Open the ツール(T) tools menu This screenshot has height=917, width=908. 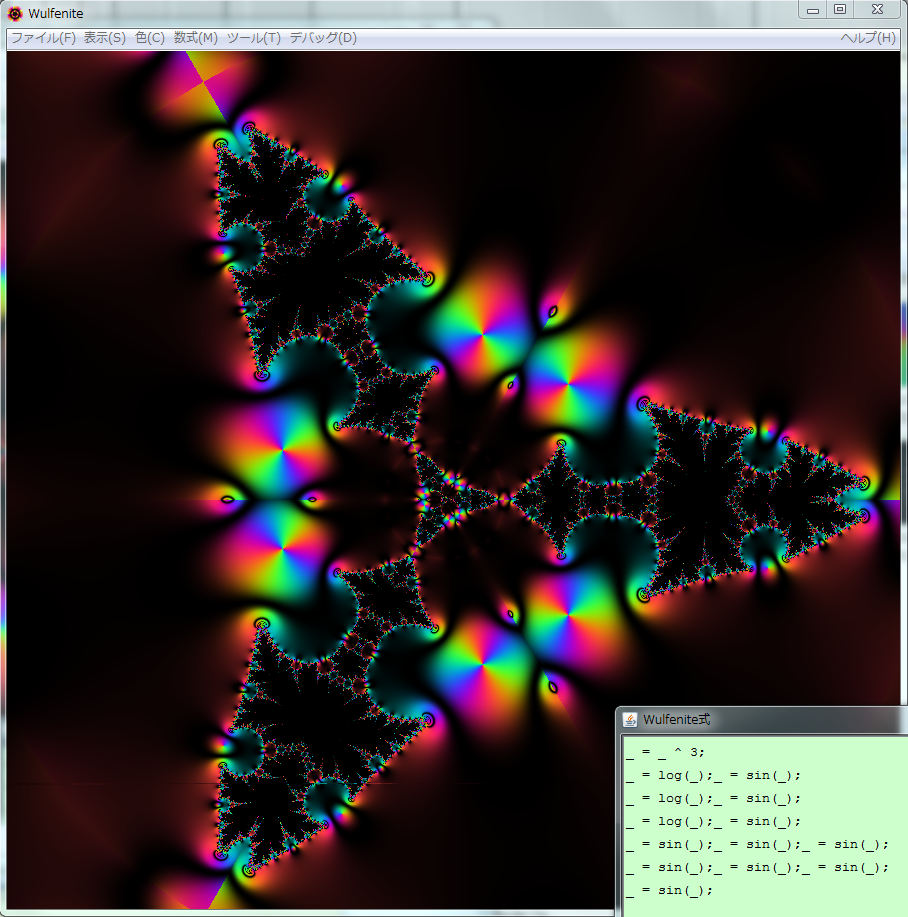[x=253, y=38]
